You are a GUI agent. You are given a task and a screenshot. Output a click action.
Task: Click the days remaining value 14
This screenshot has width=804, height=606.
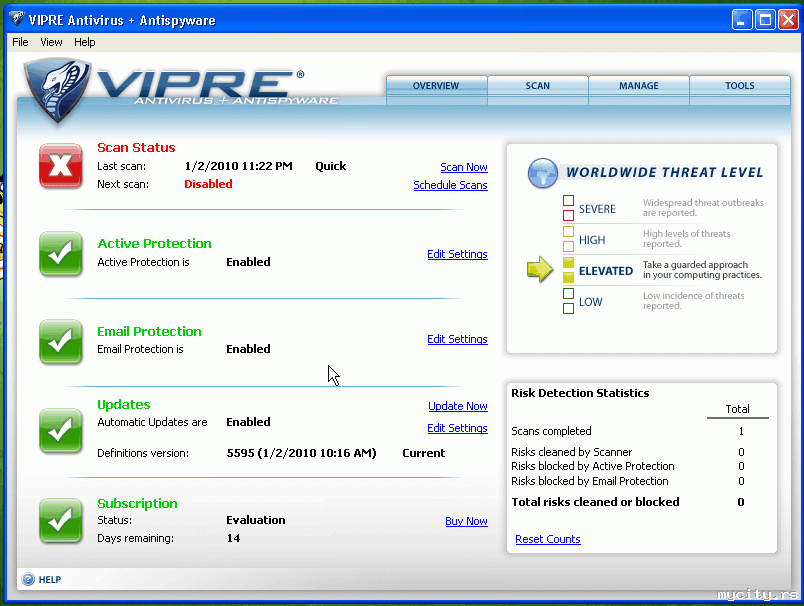coord(233,538)
